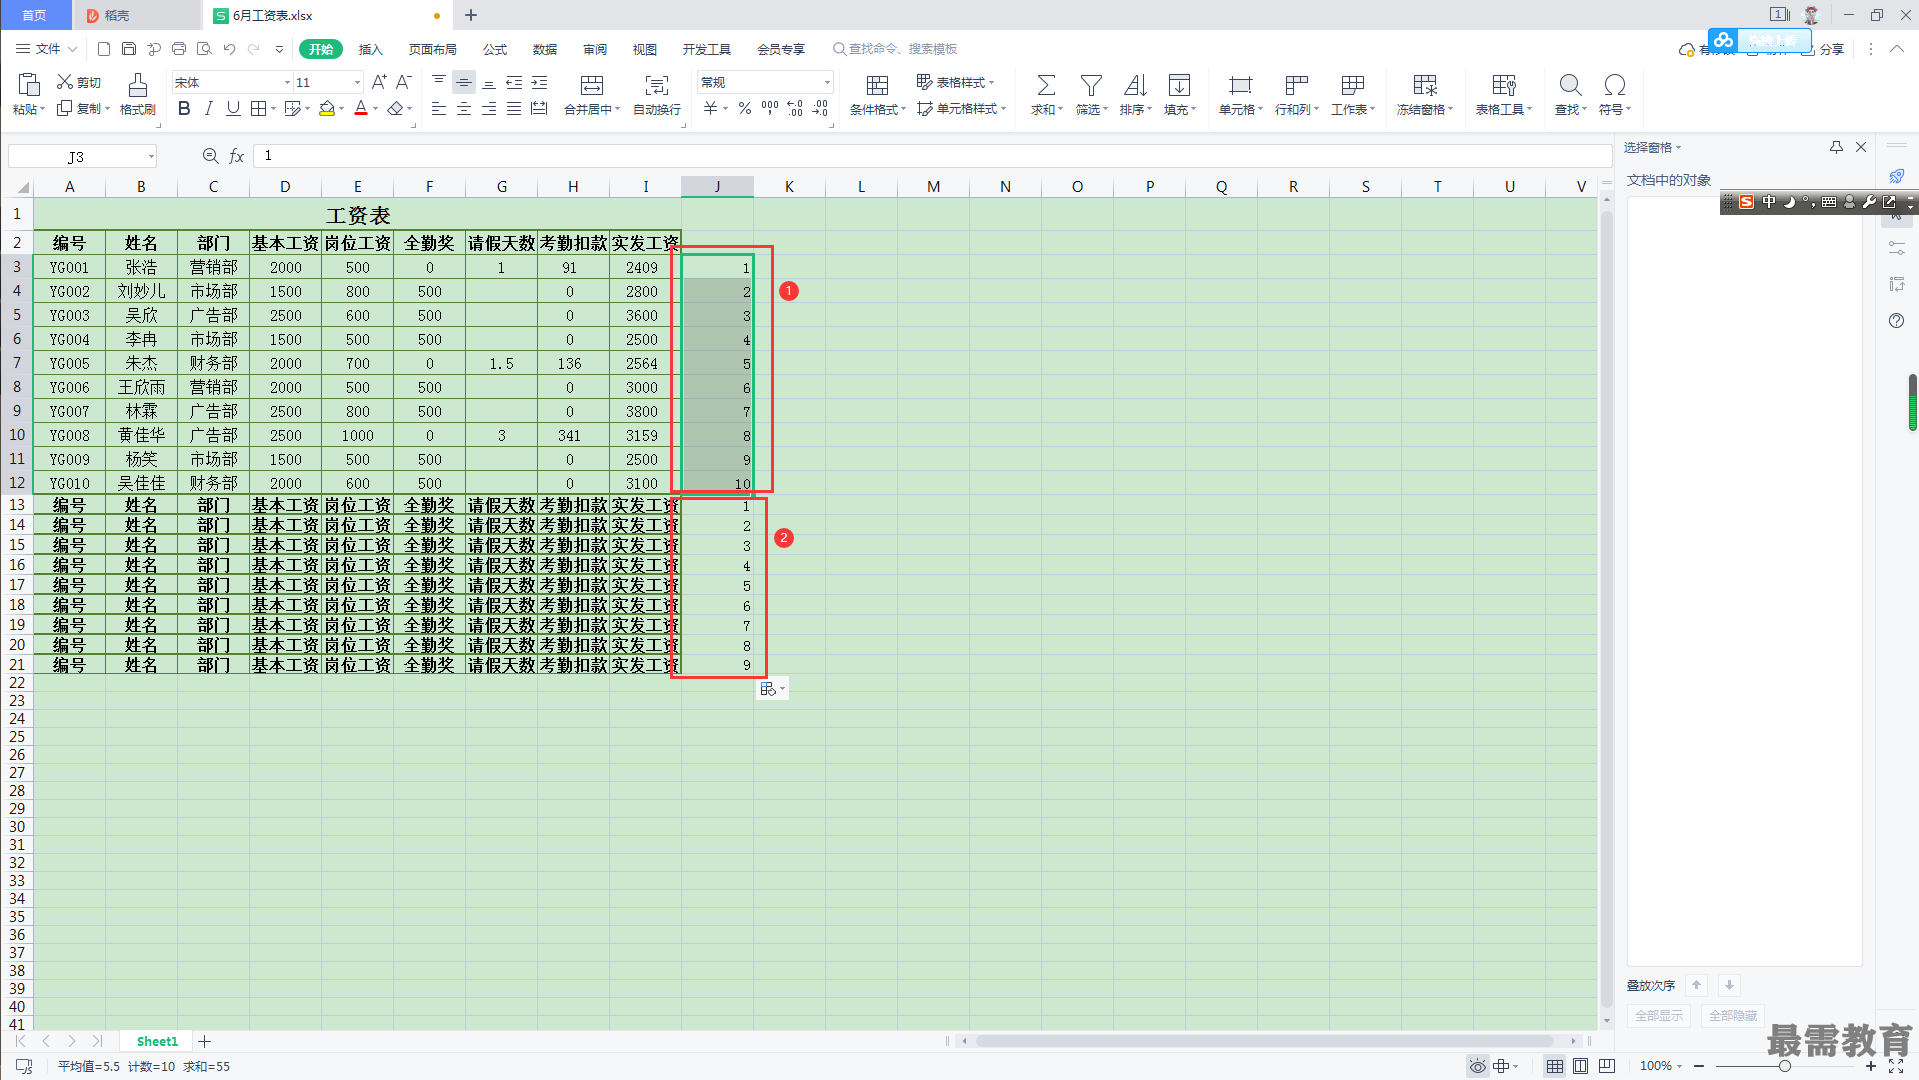Switch to the 页面布局 ribbon tab
Viewport: 1919px width, 1080px height.
point(433,49)
